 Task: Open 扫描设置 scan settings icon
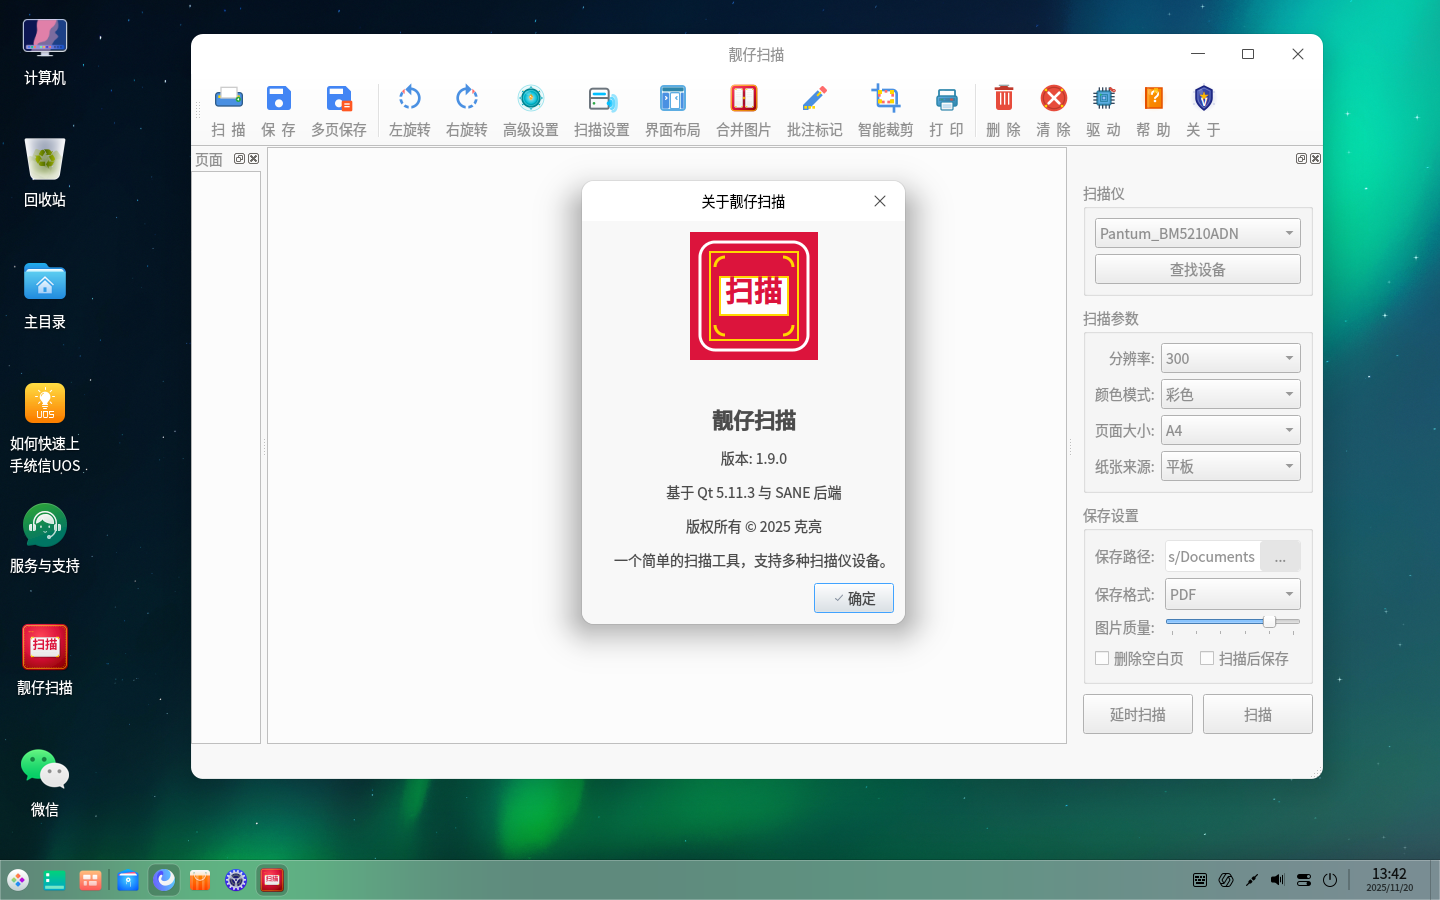[602, 98]
